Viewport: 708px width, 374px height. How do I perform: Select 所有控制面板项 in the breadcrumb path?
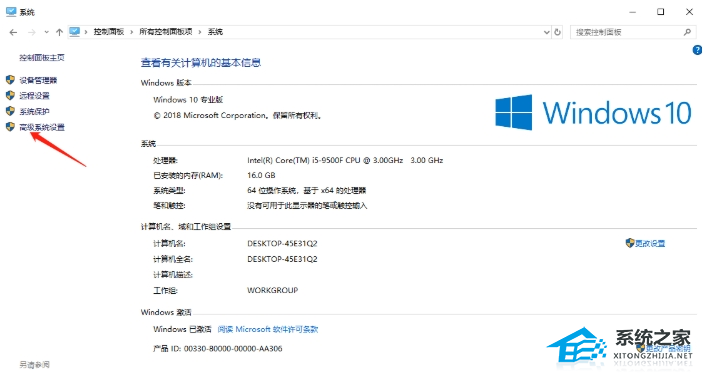(166, 32)
